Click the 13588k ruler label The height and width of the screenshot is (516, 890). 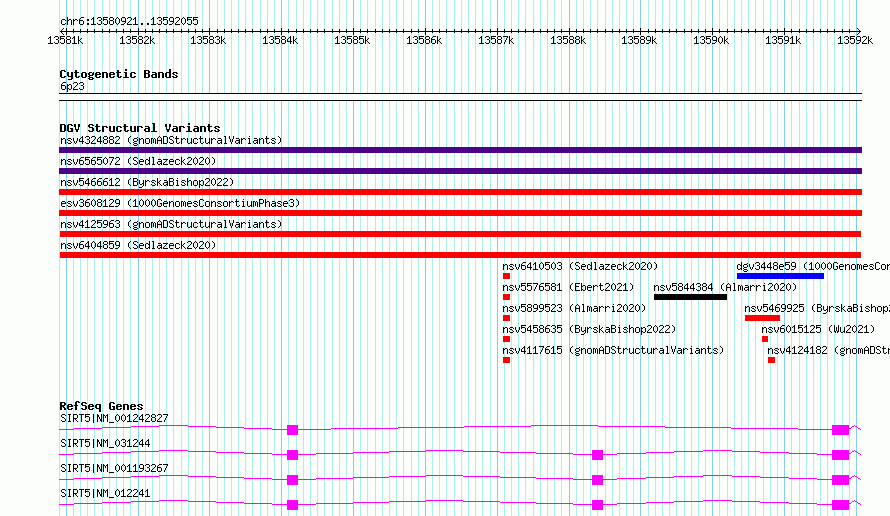568,40
